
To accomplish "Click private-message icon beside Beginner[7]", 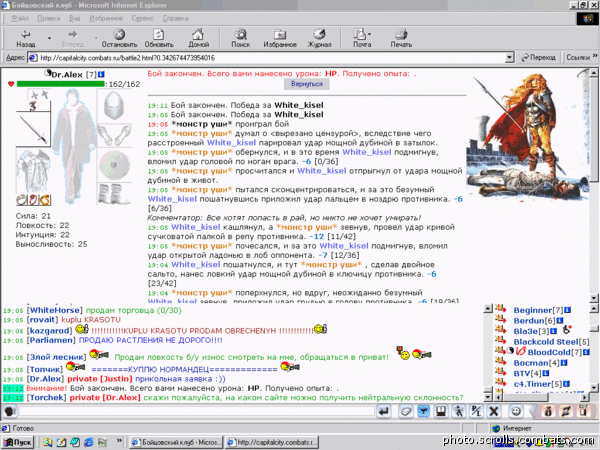I will pos(501,308).
